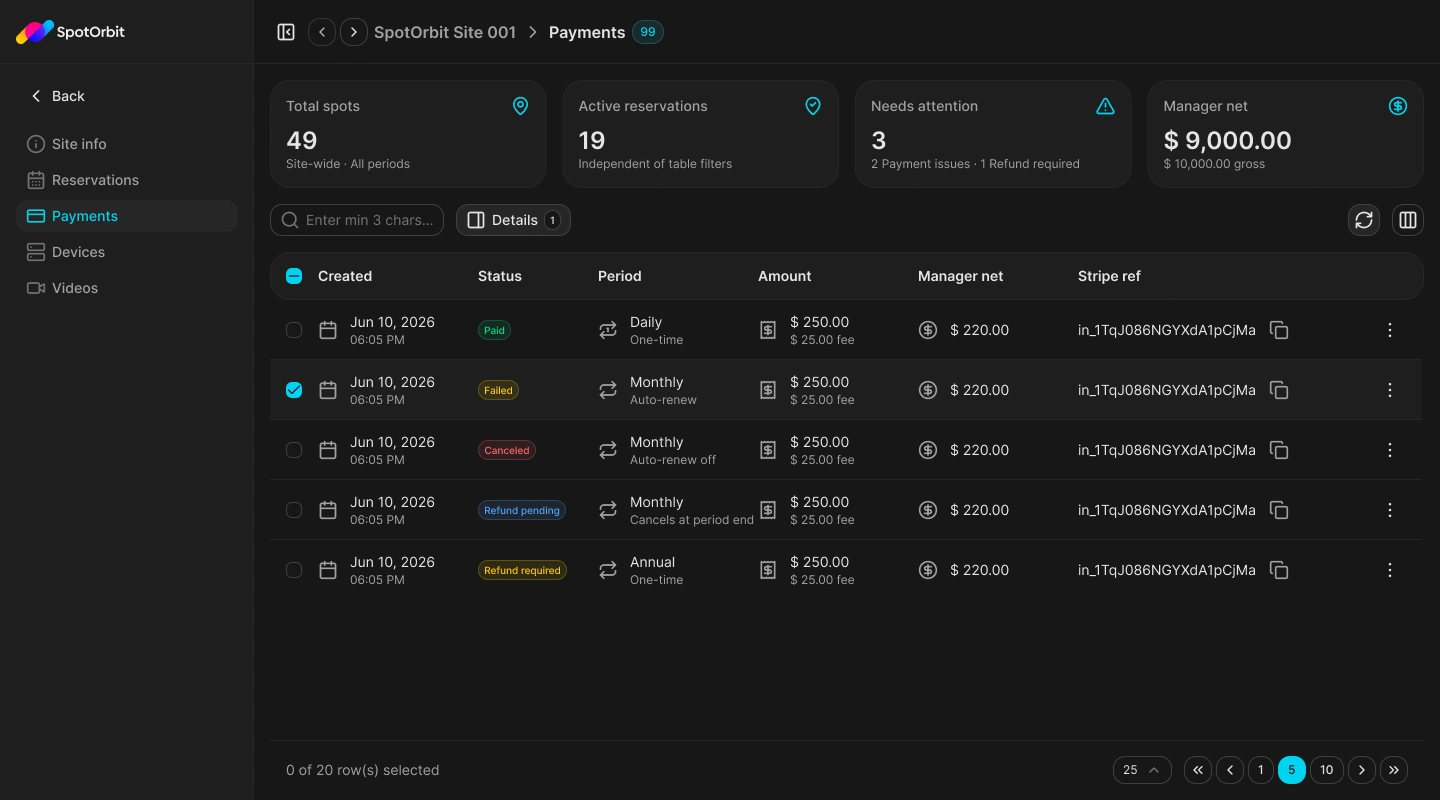The height and width of the screenshot is (800, 1440).
Task: Go forward using header right chevron
Action: coord(354,32)
